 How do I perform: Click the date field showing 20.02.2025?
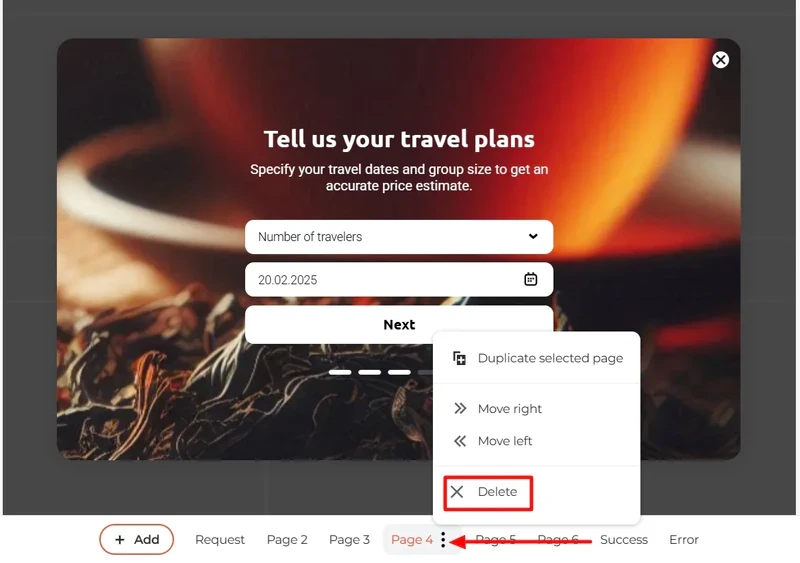(399, 280)
